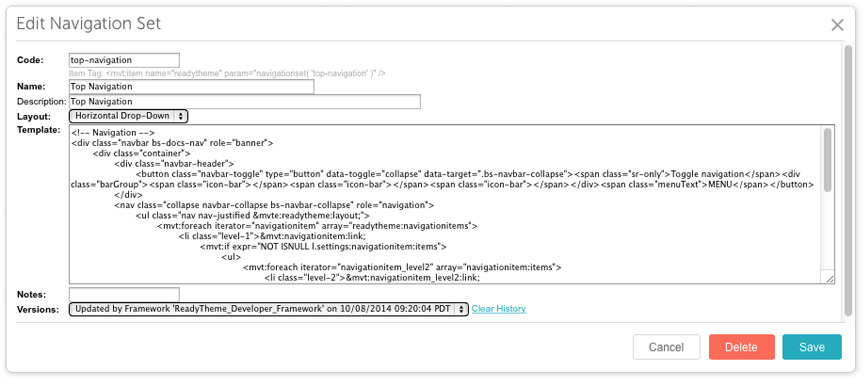The width and height of the screenshot is (864, 378).
Task: Click the Name input field
Action: pyautogui.click(x=192, y=87)
